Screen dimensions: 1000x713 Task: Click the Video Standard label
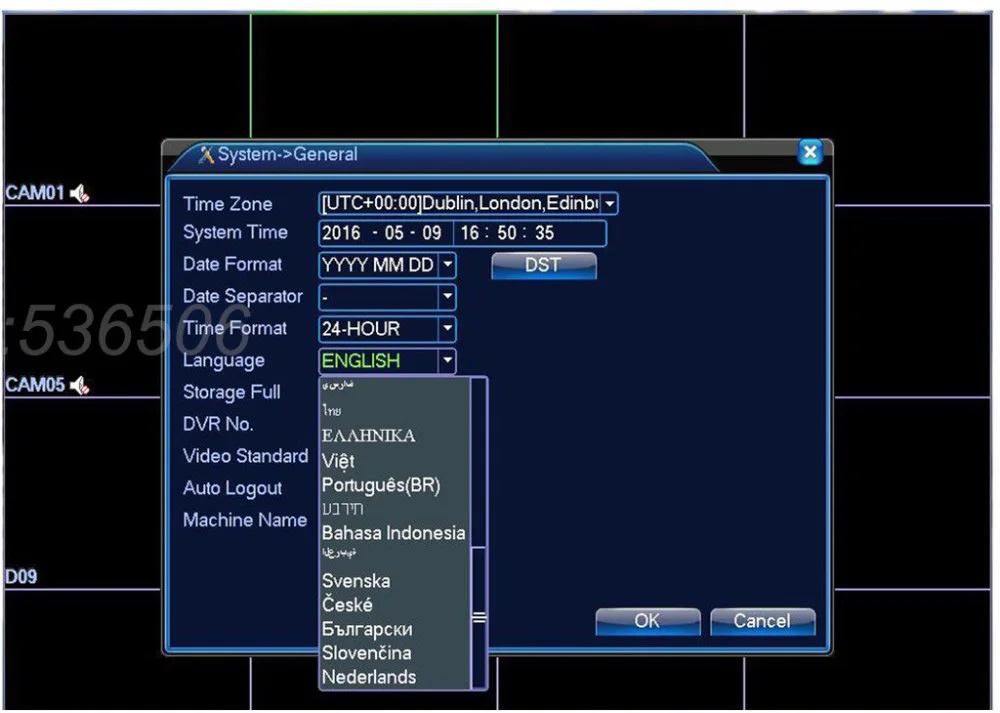(246, 456)
